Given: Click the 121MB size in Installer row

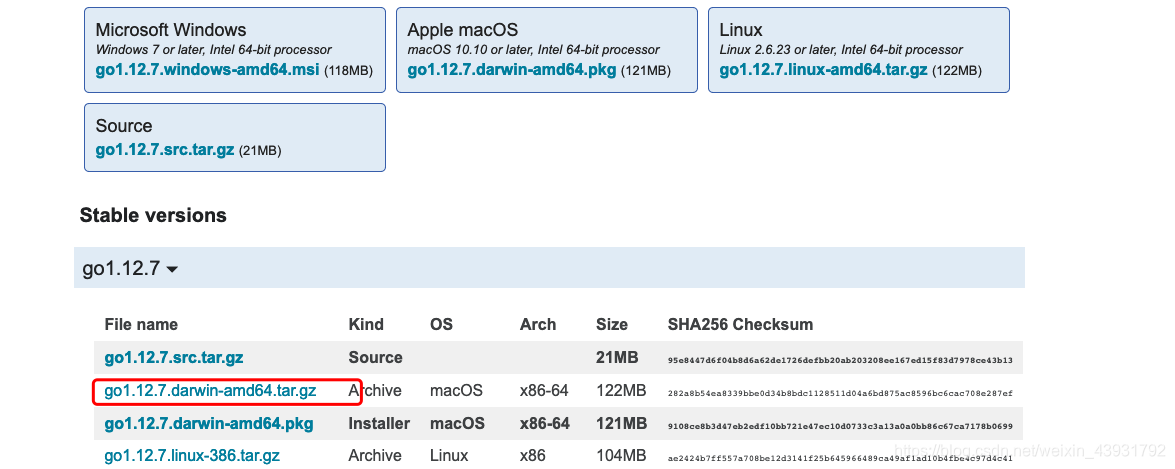Looking at the screenshot, I should (x=620, y=423).
